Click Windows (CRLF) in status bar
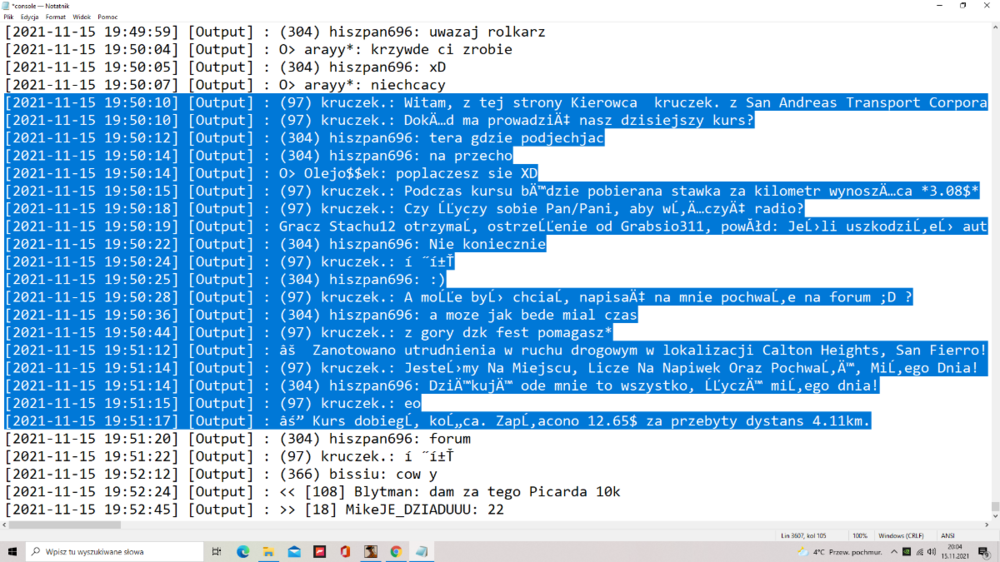 [901, 536]
